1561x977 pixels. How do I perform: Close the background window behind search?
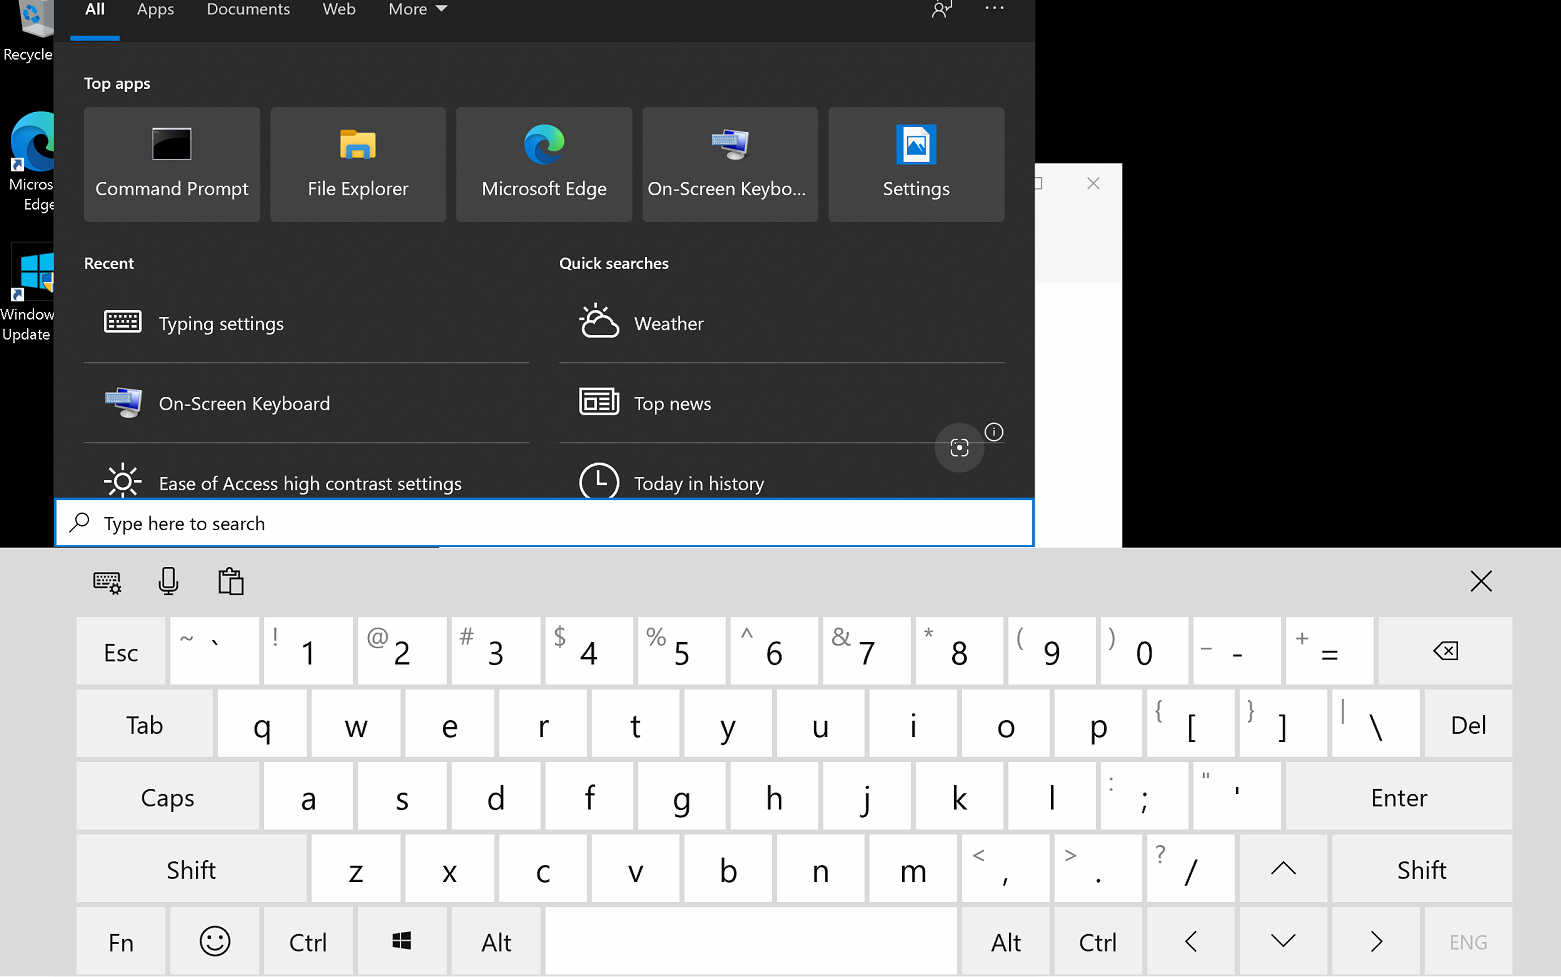(x=1093, y=183)
